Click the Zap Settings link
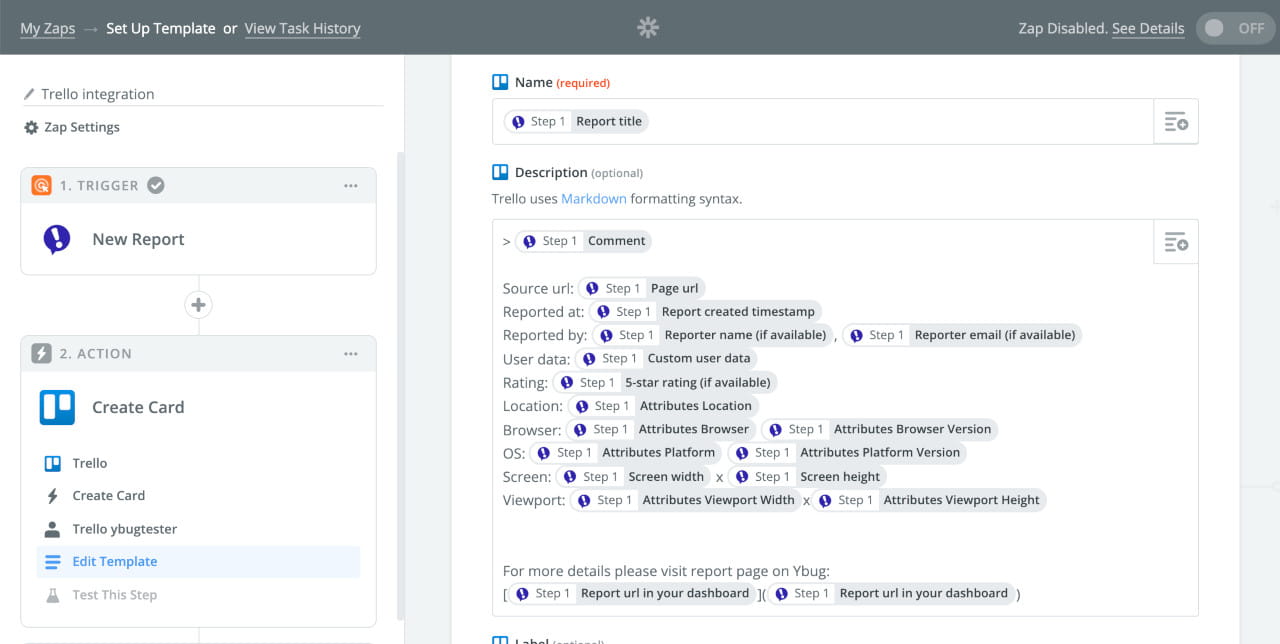1280x644 pixels. coord(82,127)
